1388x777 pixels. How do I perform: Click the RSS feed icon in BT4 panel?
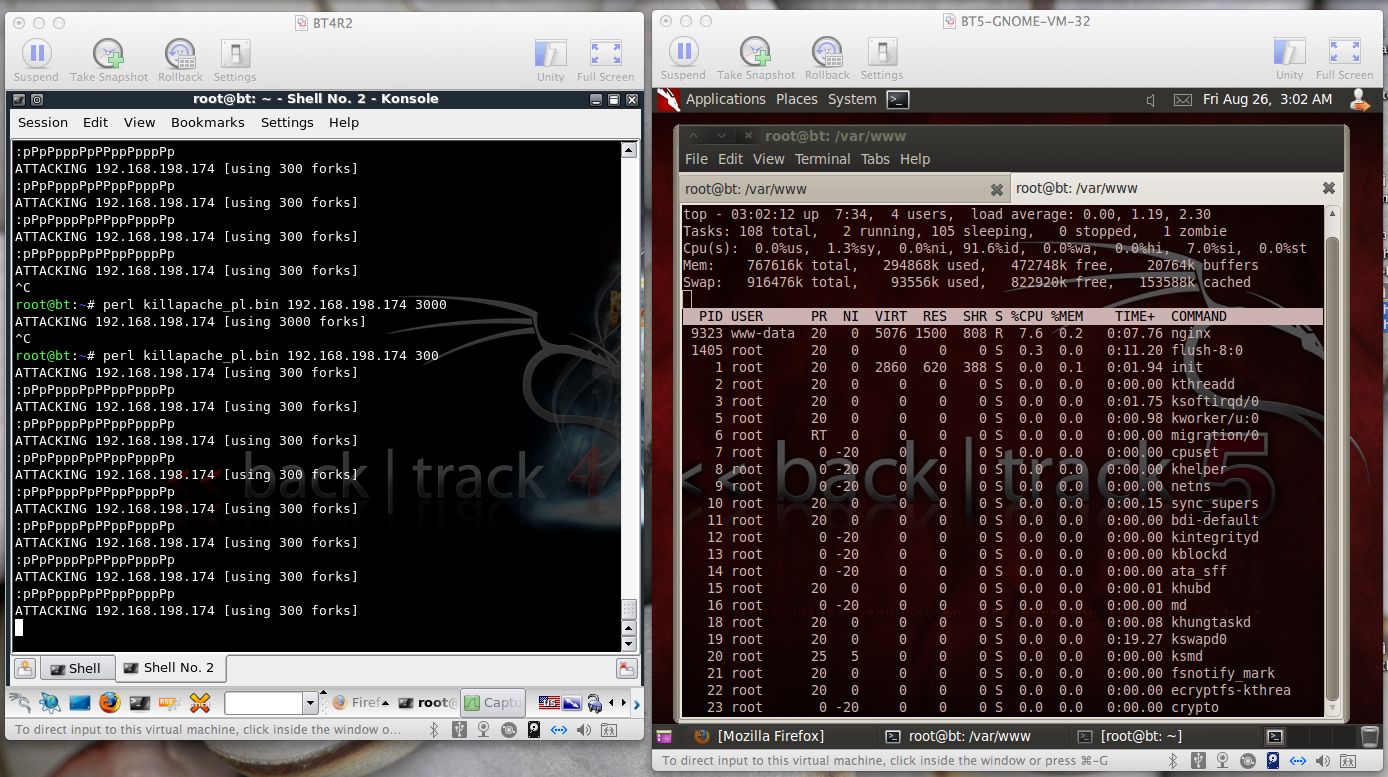170,702
